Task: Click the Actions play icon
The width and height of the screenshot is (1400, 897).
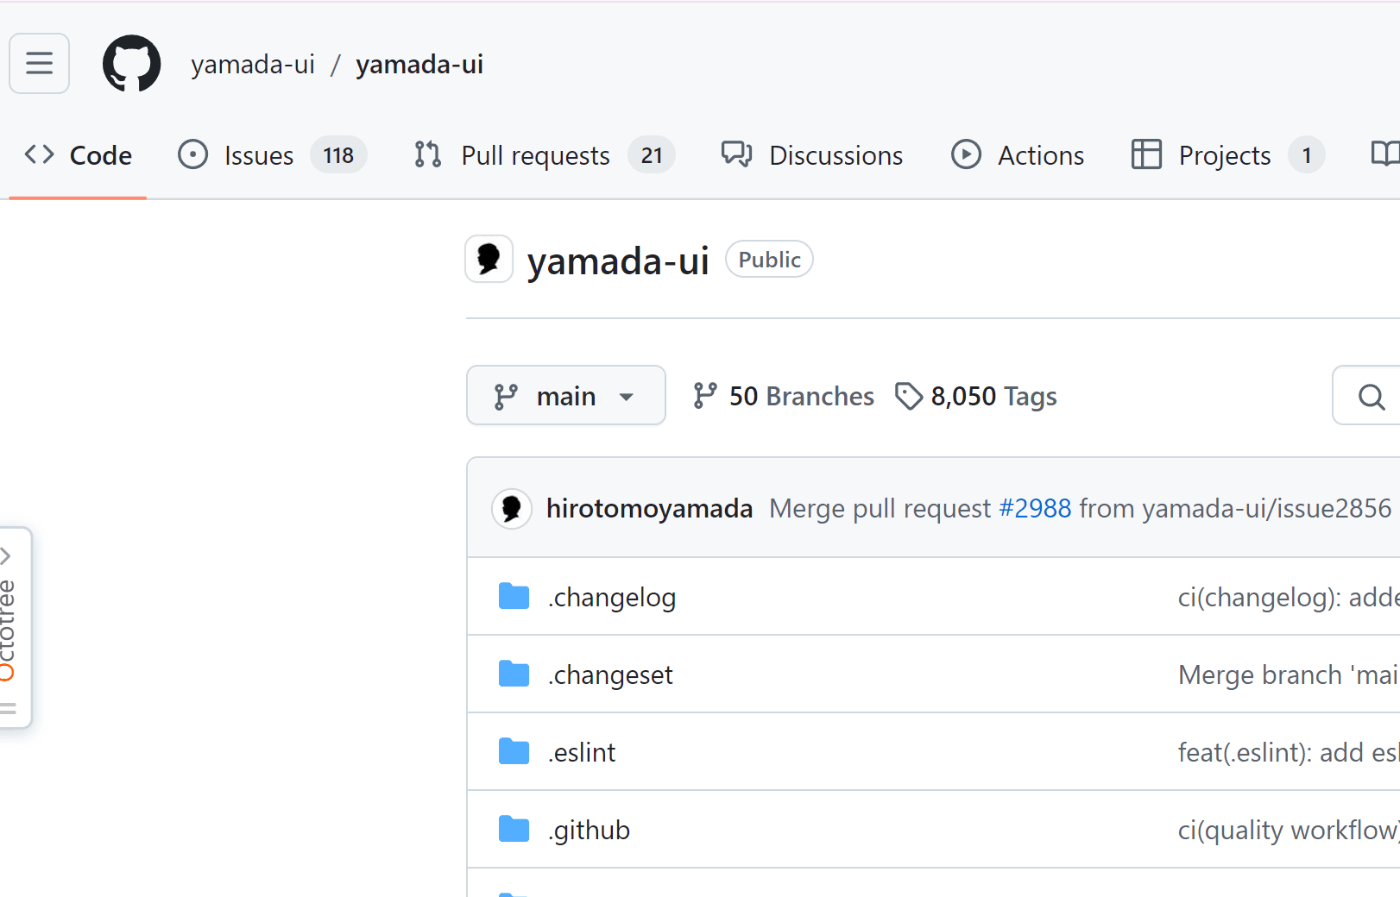Action: click(x=966, y=154)
